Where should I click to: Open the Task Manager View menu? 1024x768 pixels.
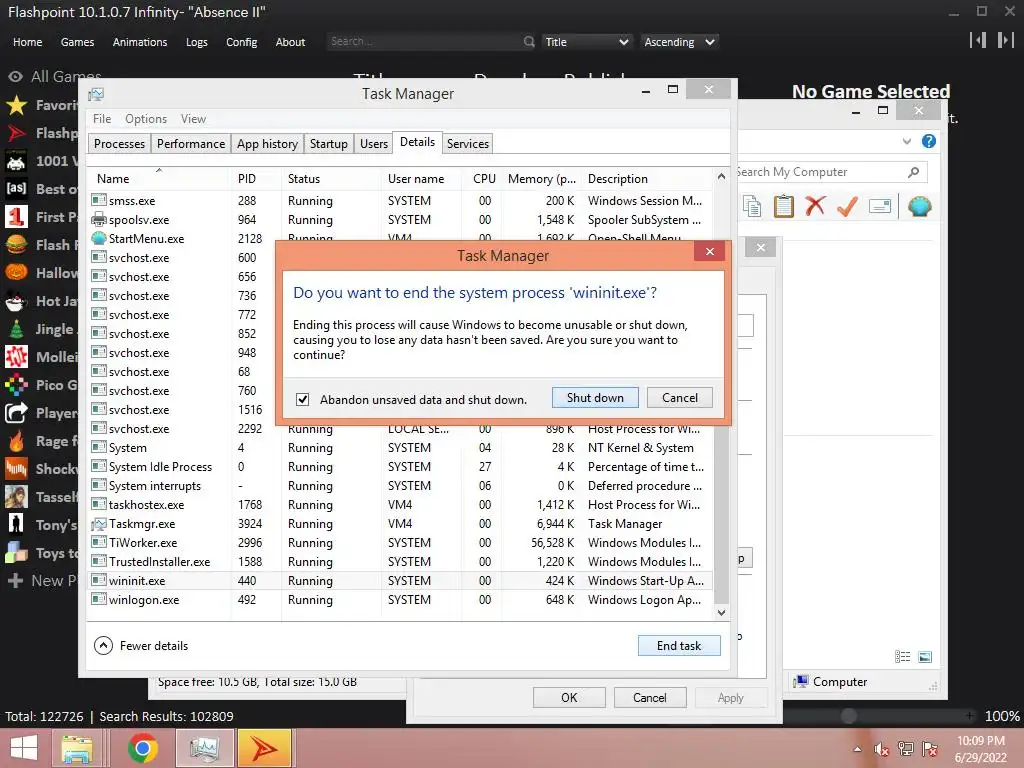point(193,119)
